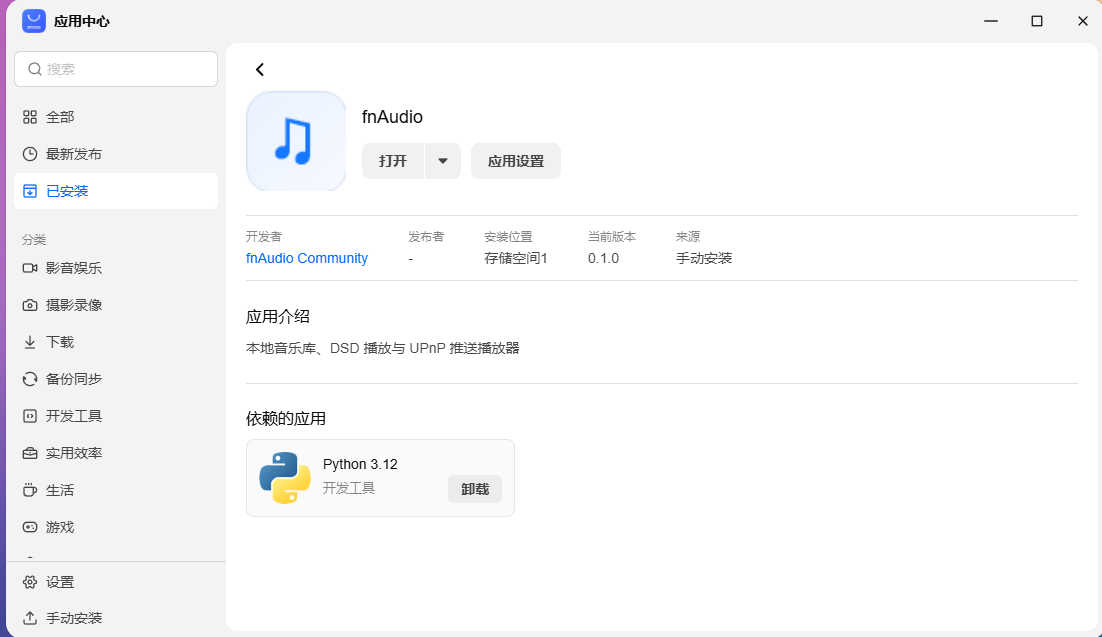The width and height of the screenshot is (1102, 637).
Task: Click the 打开 button
Action: coord(393,161)
